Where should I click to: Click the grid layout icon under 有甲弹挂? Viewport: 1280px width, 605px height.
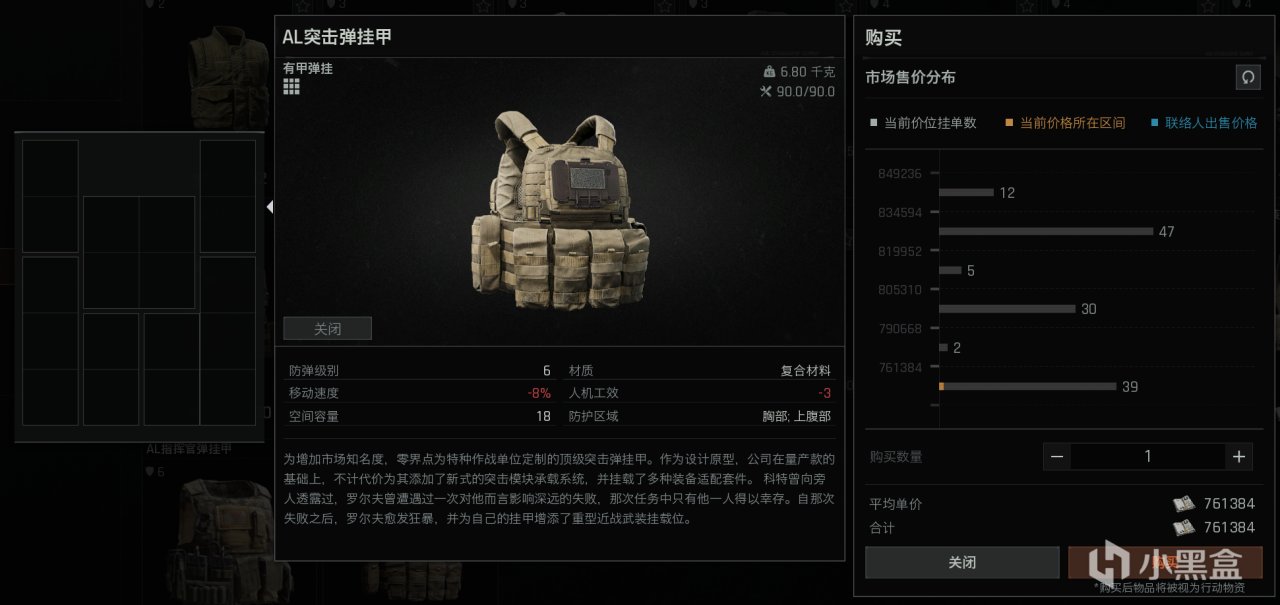(291, 87)
